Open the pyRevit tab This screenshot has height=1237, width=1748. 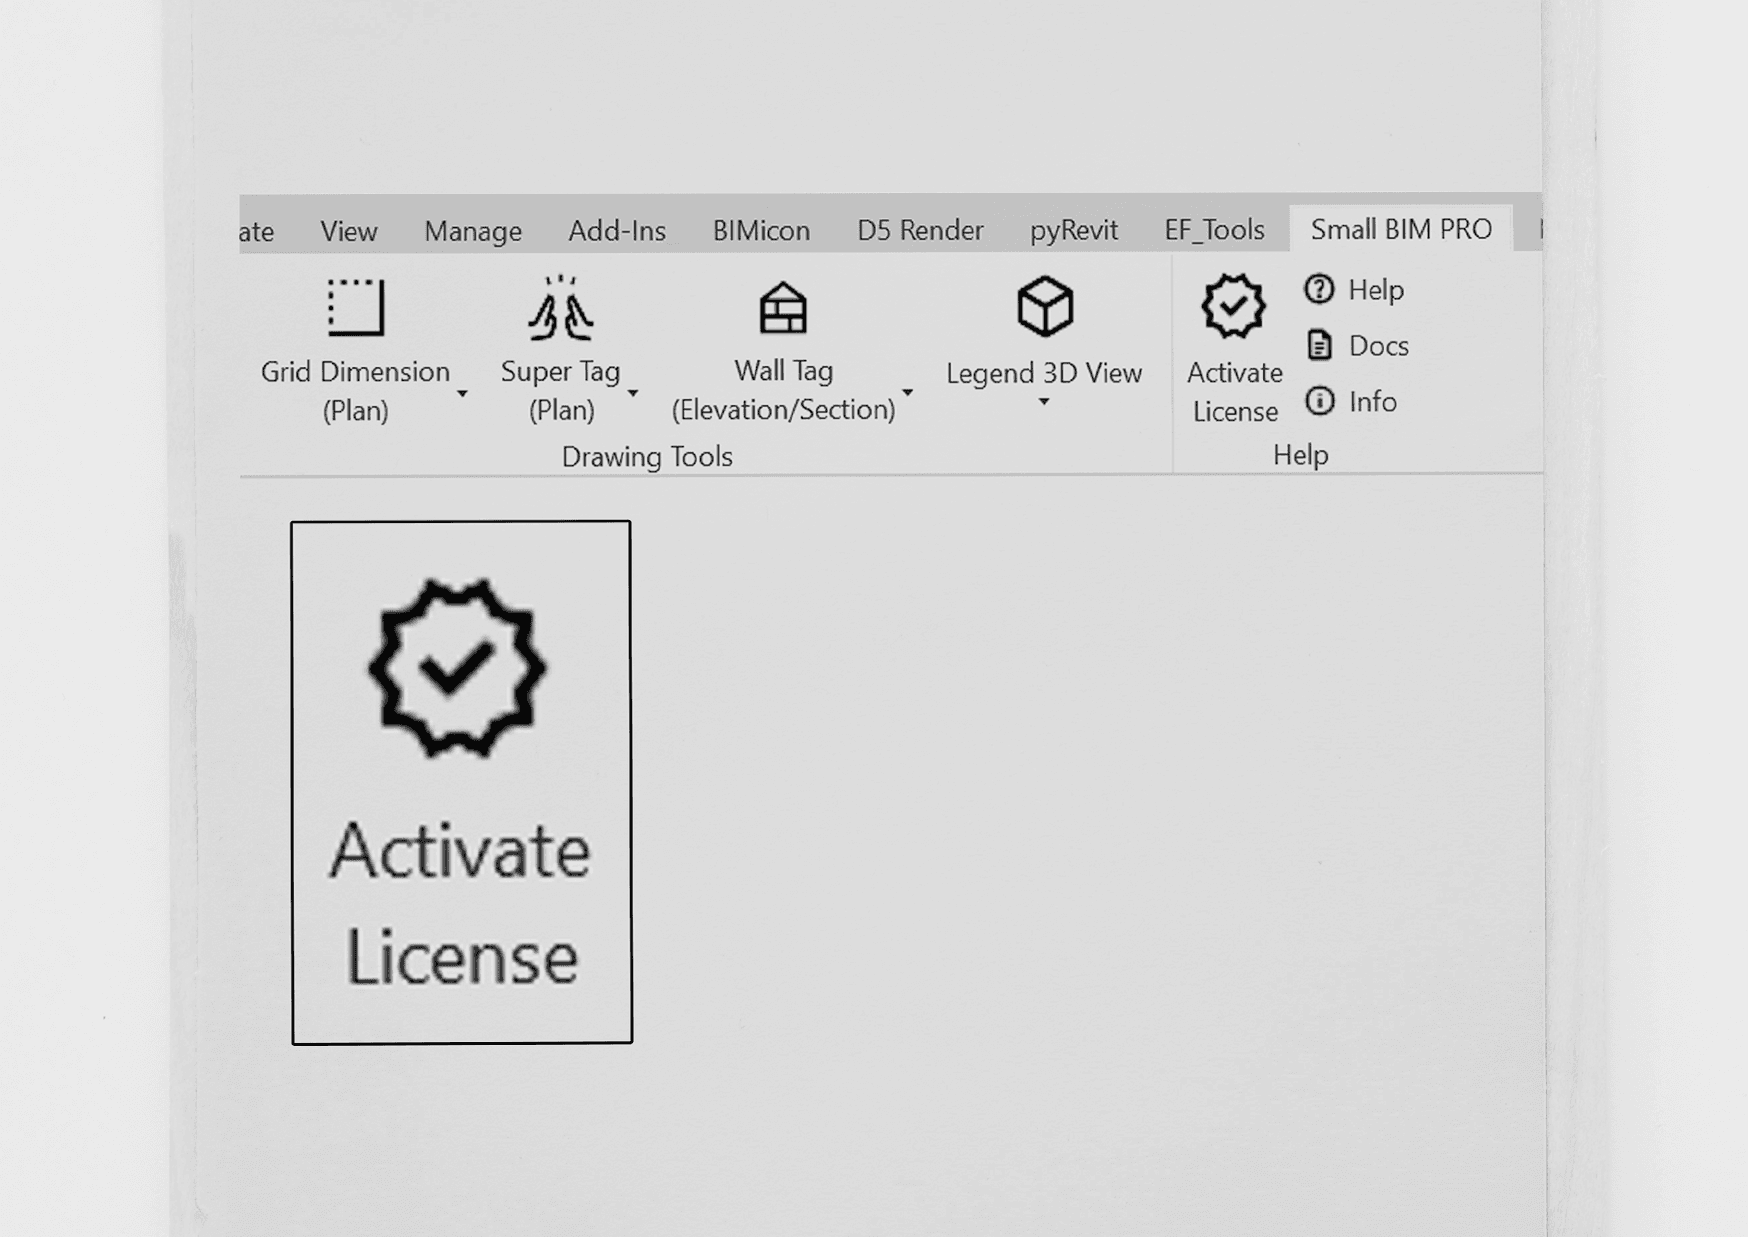pos(1073,231)
